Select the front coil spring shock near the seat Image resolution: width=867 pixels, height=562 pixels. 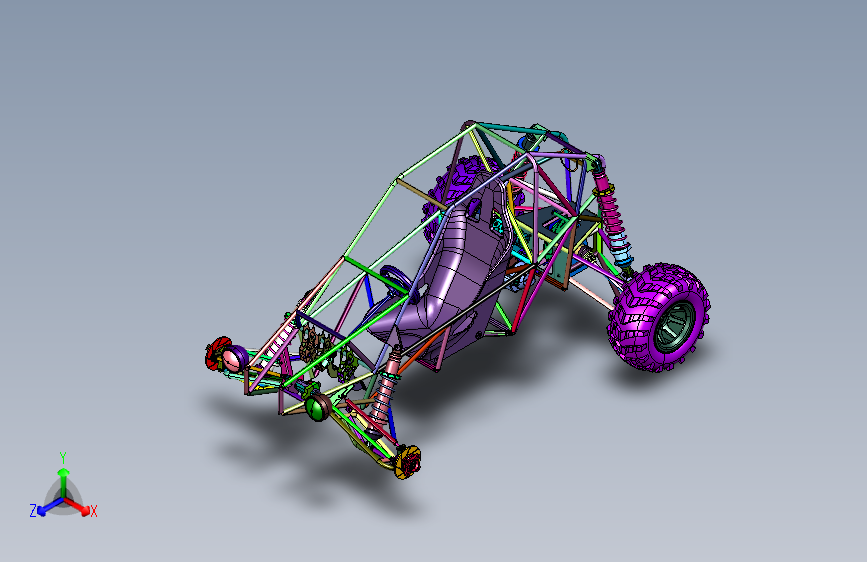384,388
